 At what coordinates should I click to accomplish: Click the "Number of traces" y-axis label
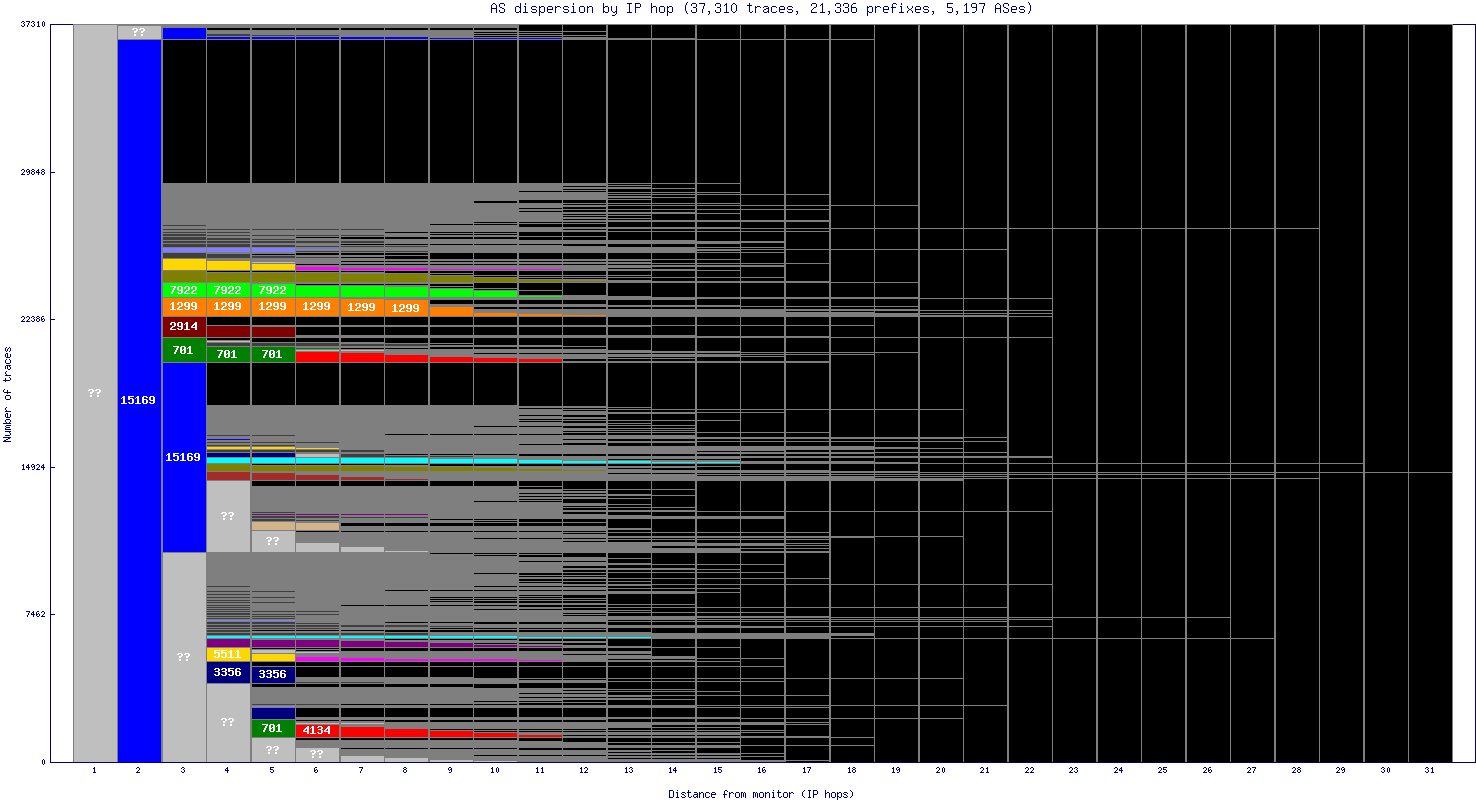click(x=8, y=394)
